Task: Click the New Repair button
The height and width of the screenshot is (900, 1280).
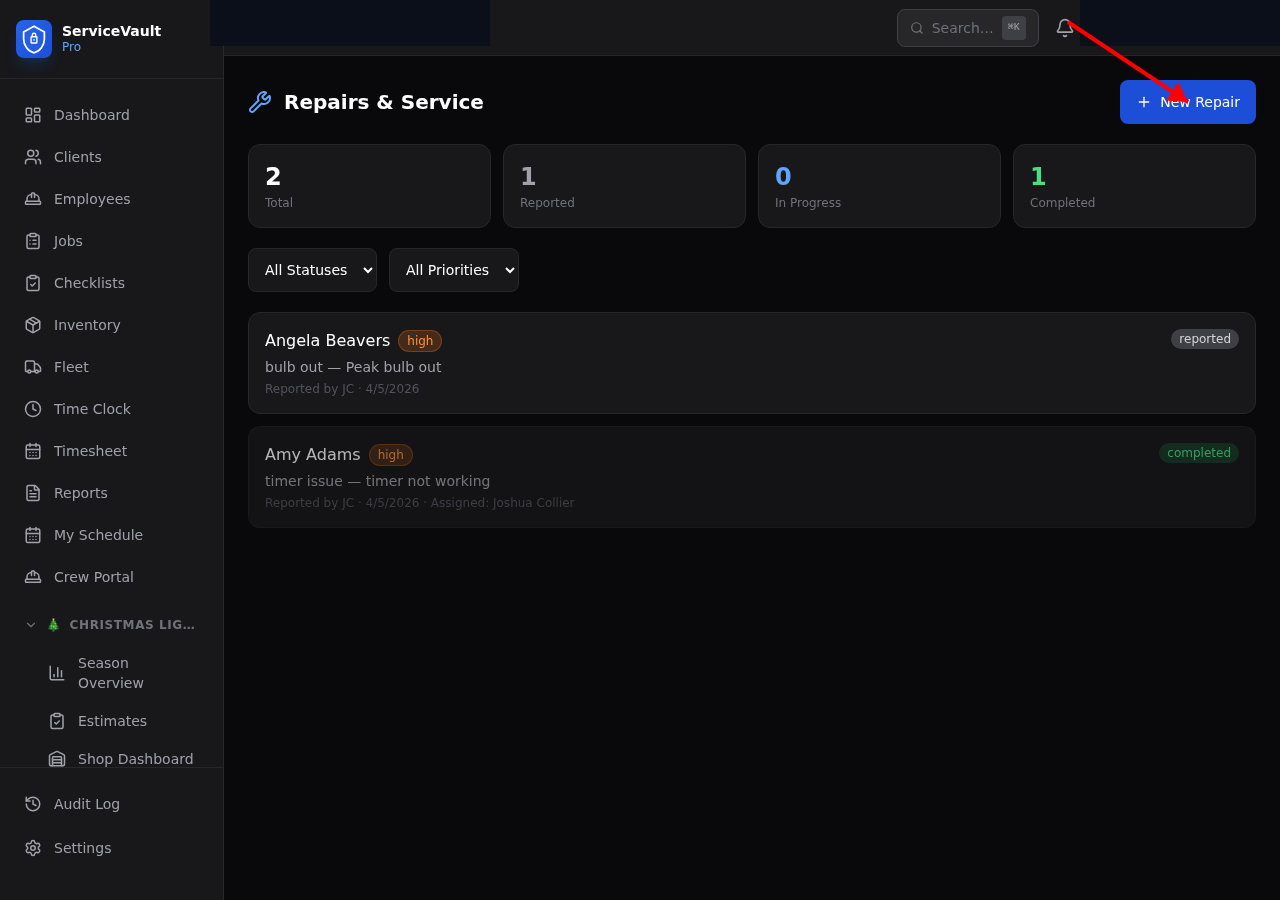Action: click(1187, 102)
